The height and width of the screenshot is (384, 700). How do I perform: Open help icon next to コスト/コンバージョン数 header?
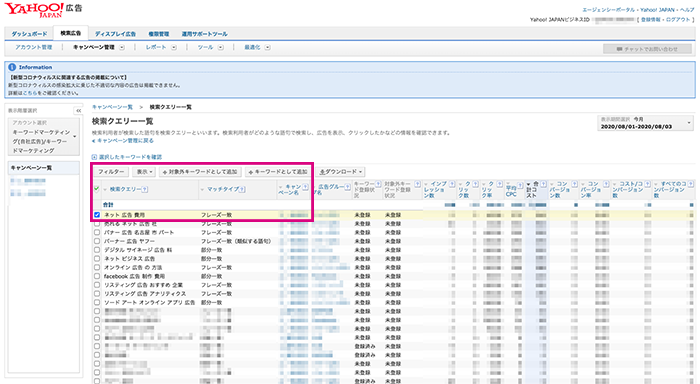coord(647,184)
